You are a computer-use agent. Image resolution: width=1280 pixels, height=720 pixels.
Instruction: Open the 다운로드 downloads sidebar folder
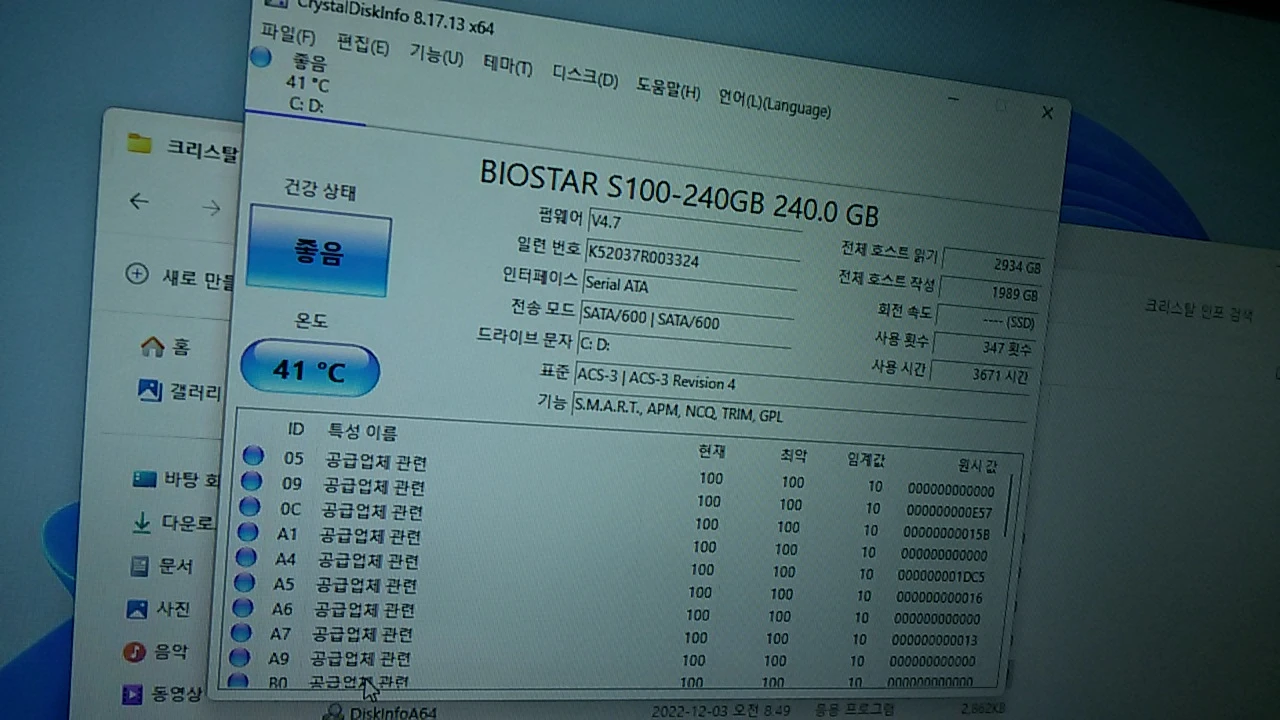174,522
